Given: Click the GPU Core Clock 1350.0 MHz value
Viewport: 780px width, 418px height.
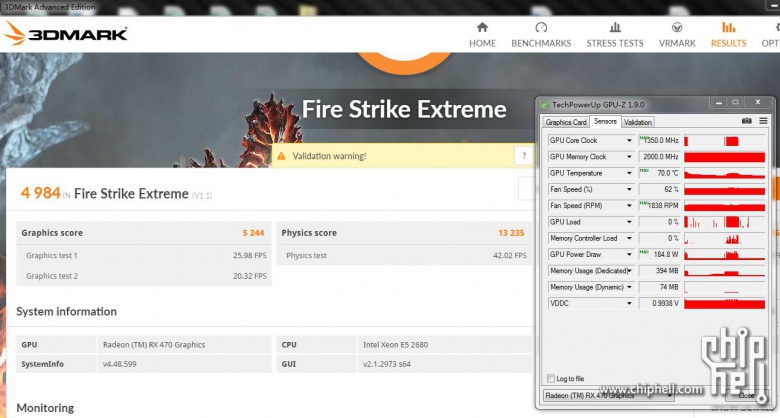Looking at the screenshot, I should pos(660,140).
